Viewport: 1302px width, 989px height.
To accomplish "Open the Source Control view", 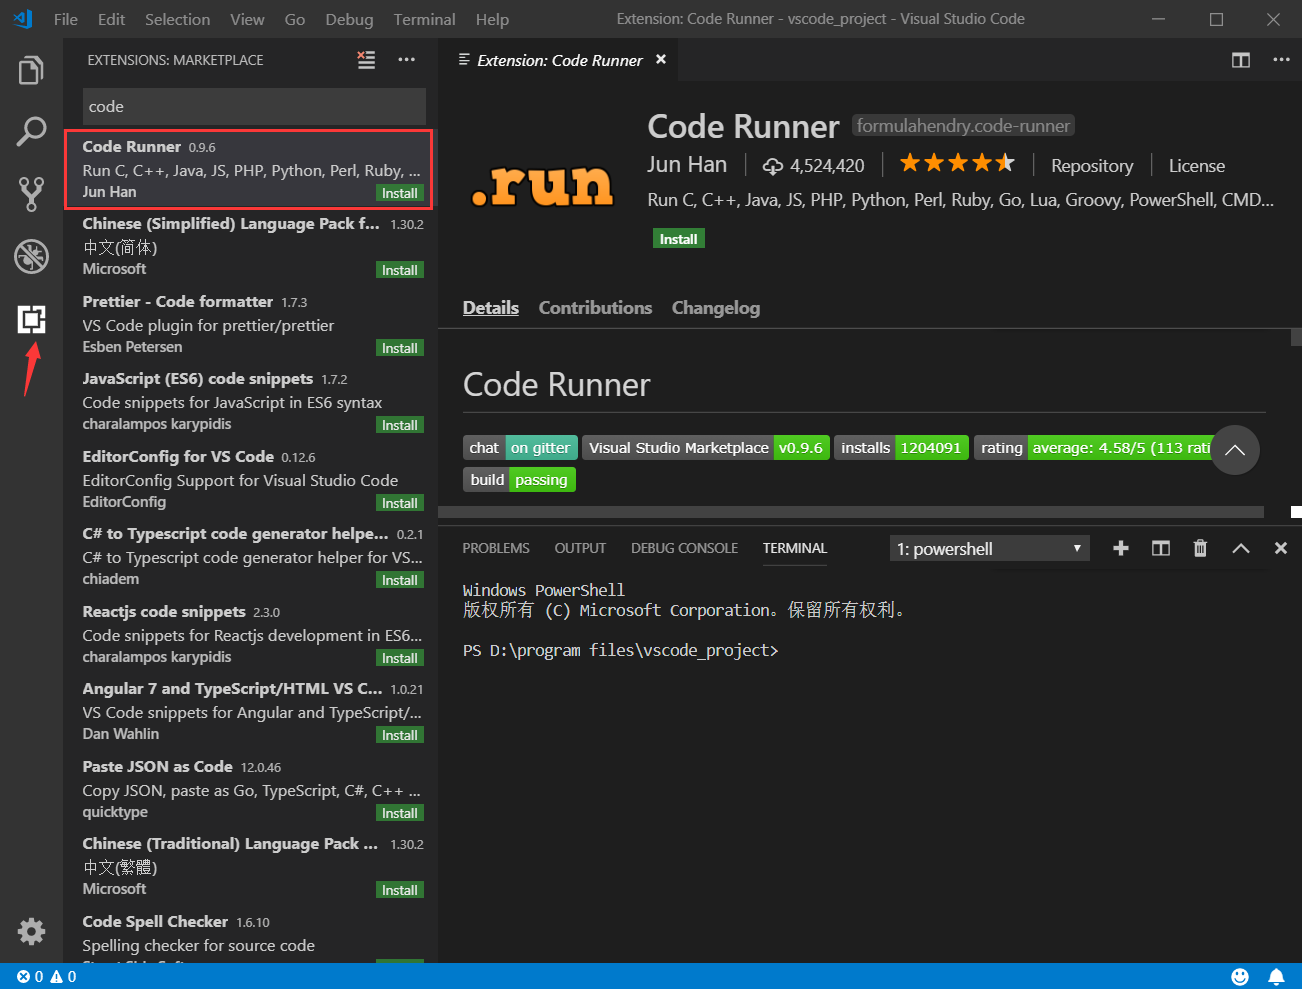I will pos(31,194).
